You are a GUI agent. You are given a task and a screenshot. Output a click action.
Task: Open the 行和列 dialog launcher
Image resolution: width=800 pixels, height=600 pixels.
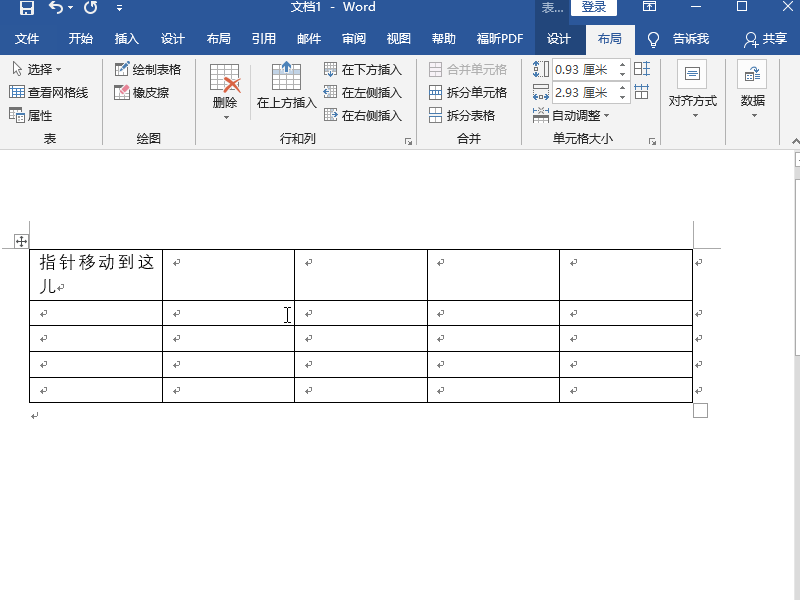[x=408, y=141]
